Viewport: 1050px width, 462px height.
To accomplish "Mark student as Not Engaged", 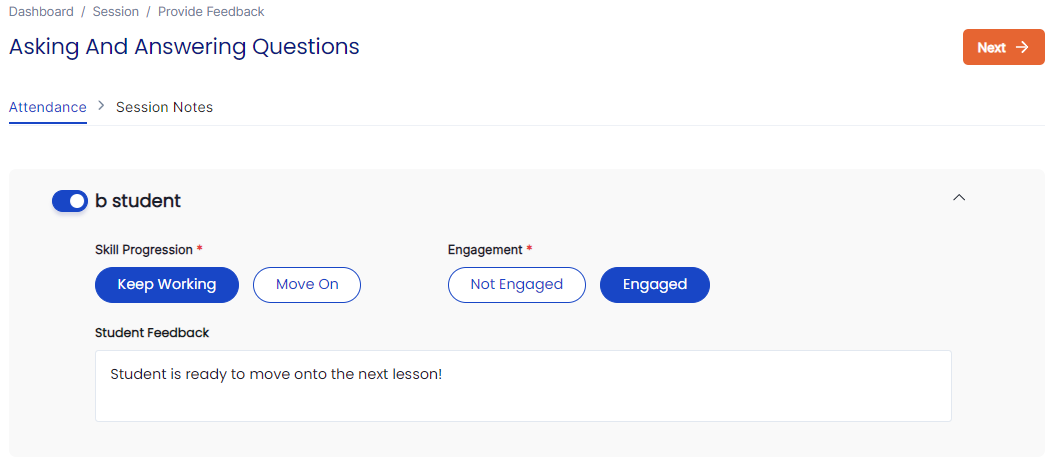I will [516, 285].
